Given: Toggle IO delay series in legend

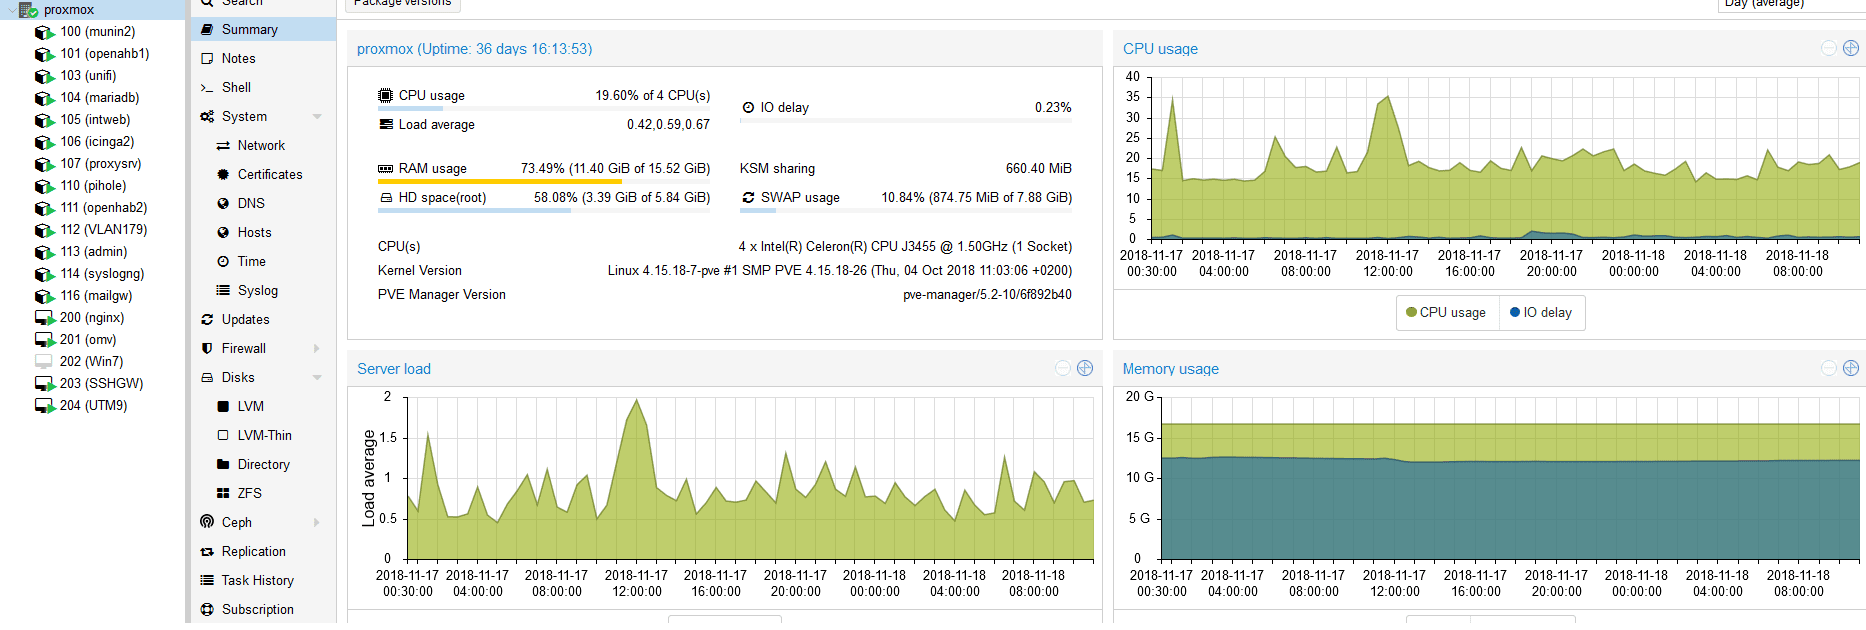Looking at the screenshot, I should [x=1541, y=313].
